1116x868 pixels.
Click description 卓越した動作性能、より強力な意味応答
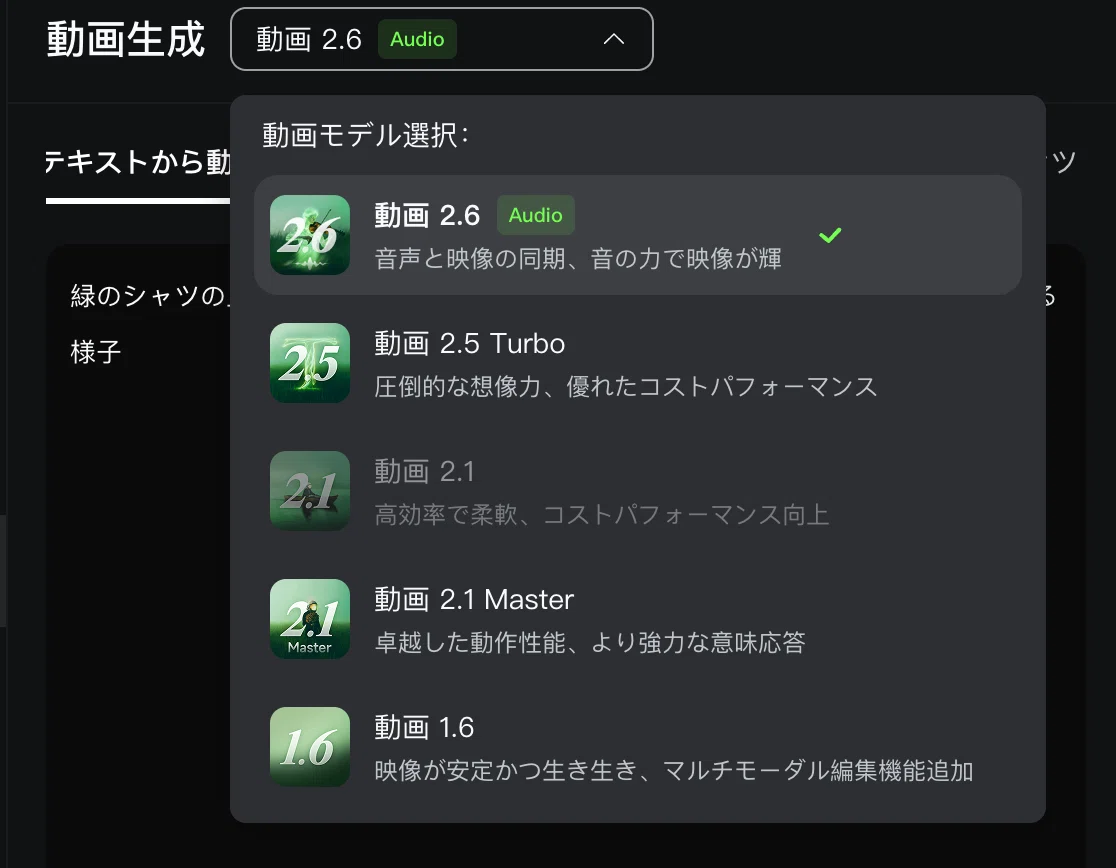pos(590,642)
